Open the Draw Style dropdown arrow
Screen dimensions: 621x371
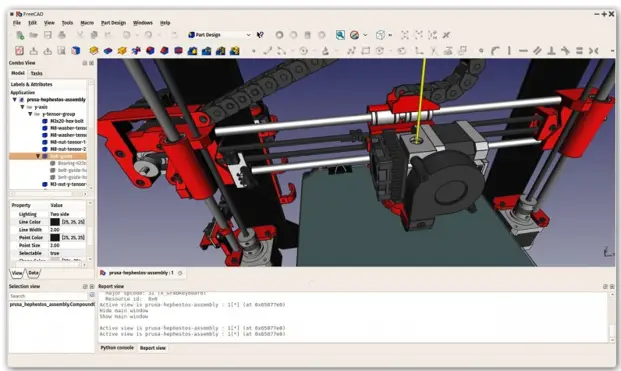click(365, 35)
